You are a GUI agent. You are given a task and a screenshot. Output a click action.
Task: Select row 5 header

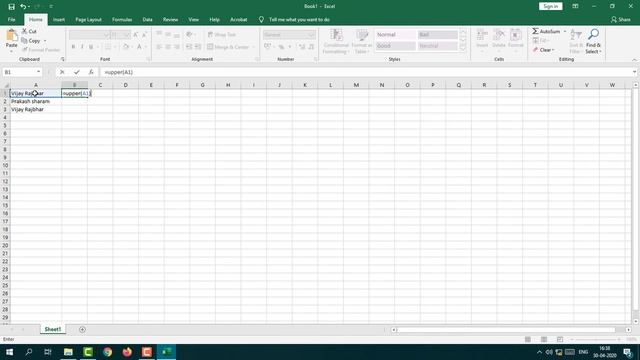[x=5, y=125]
